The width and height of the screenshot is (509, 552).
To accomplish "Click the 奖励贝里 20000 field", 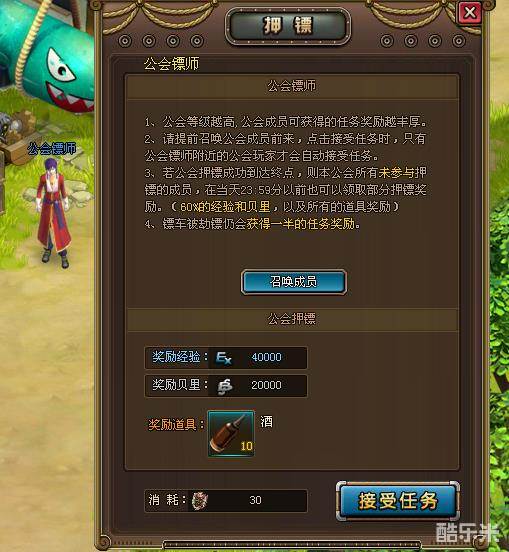I will (226, 385).
